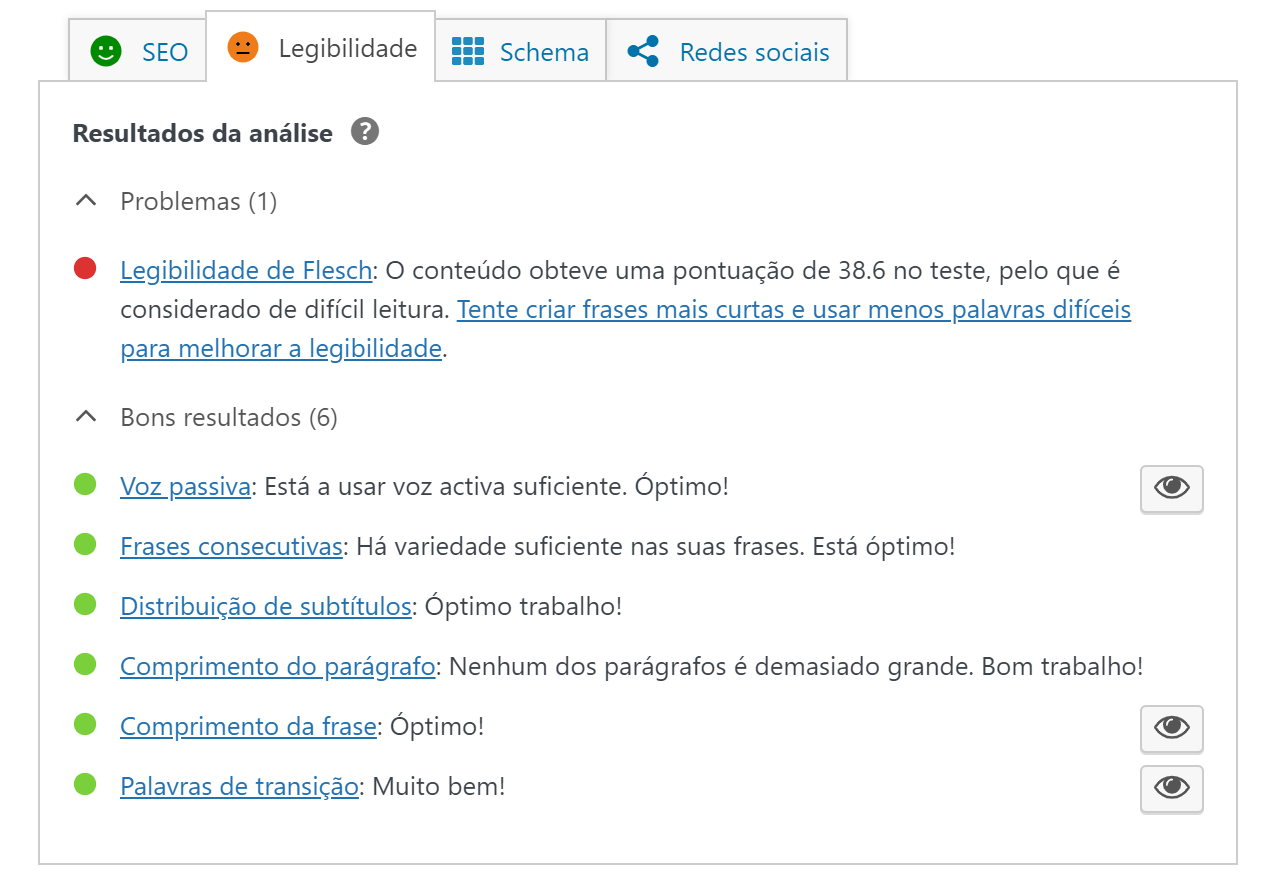The height and width of the screenshot is (883, 1276).
Task: Toggle the eye icon for Comprimento da frase
Action: (x=1171, y=729)
